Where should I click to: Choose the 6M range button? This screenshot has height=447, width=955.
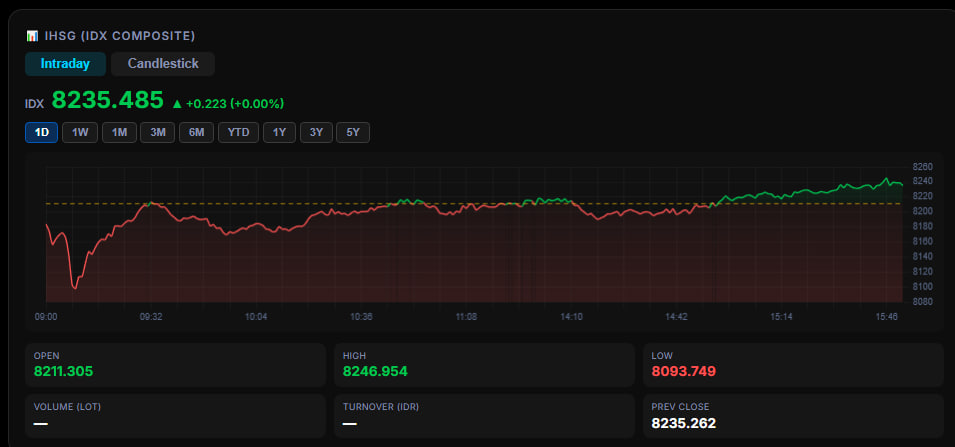point(196,132)
